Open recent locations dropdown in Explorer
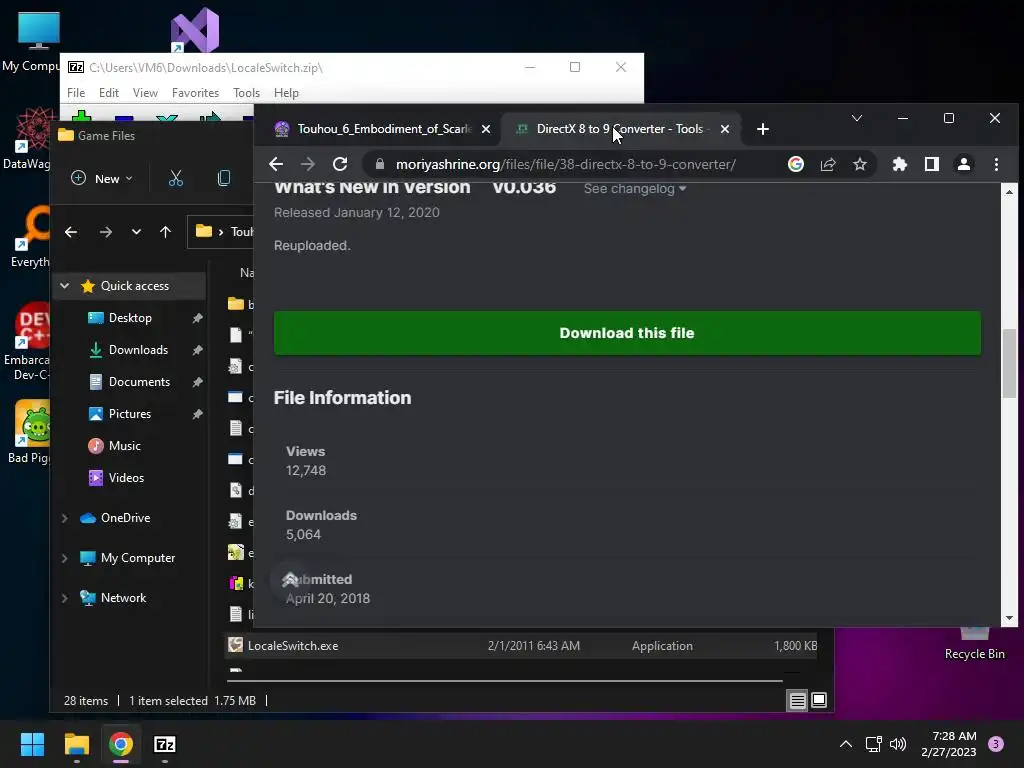This screenshot has height=768, width=1024. pos(136,232)
